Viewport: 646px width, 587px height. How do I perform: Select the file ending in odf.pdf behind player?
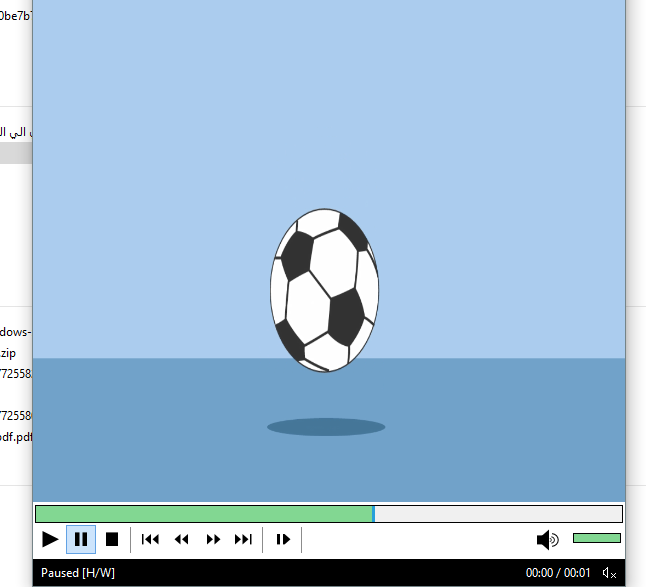click(x=16, y=437)
